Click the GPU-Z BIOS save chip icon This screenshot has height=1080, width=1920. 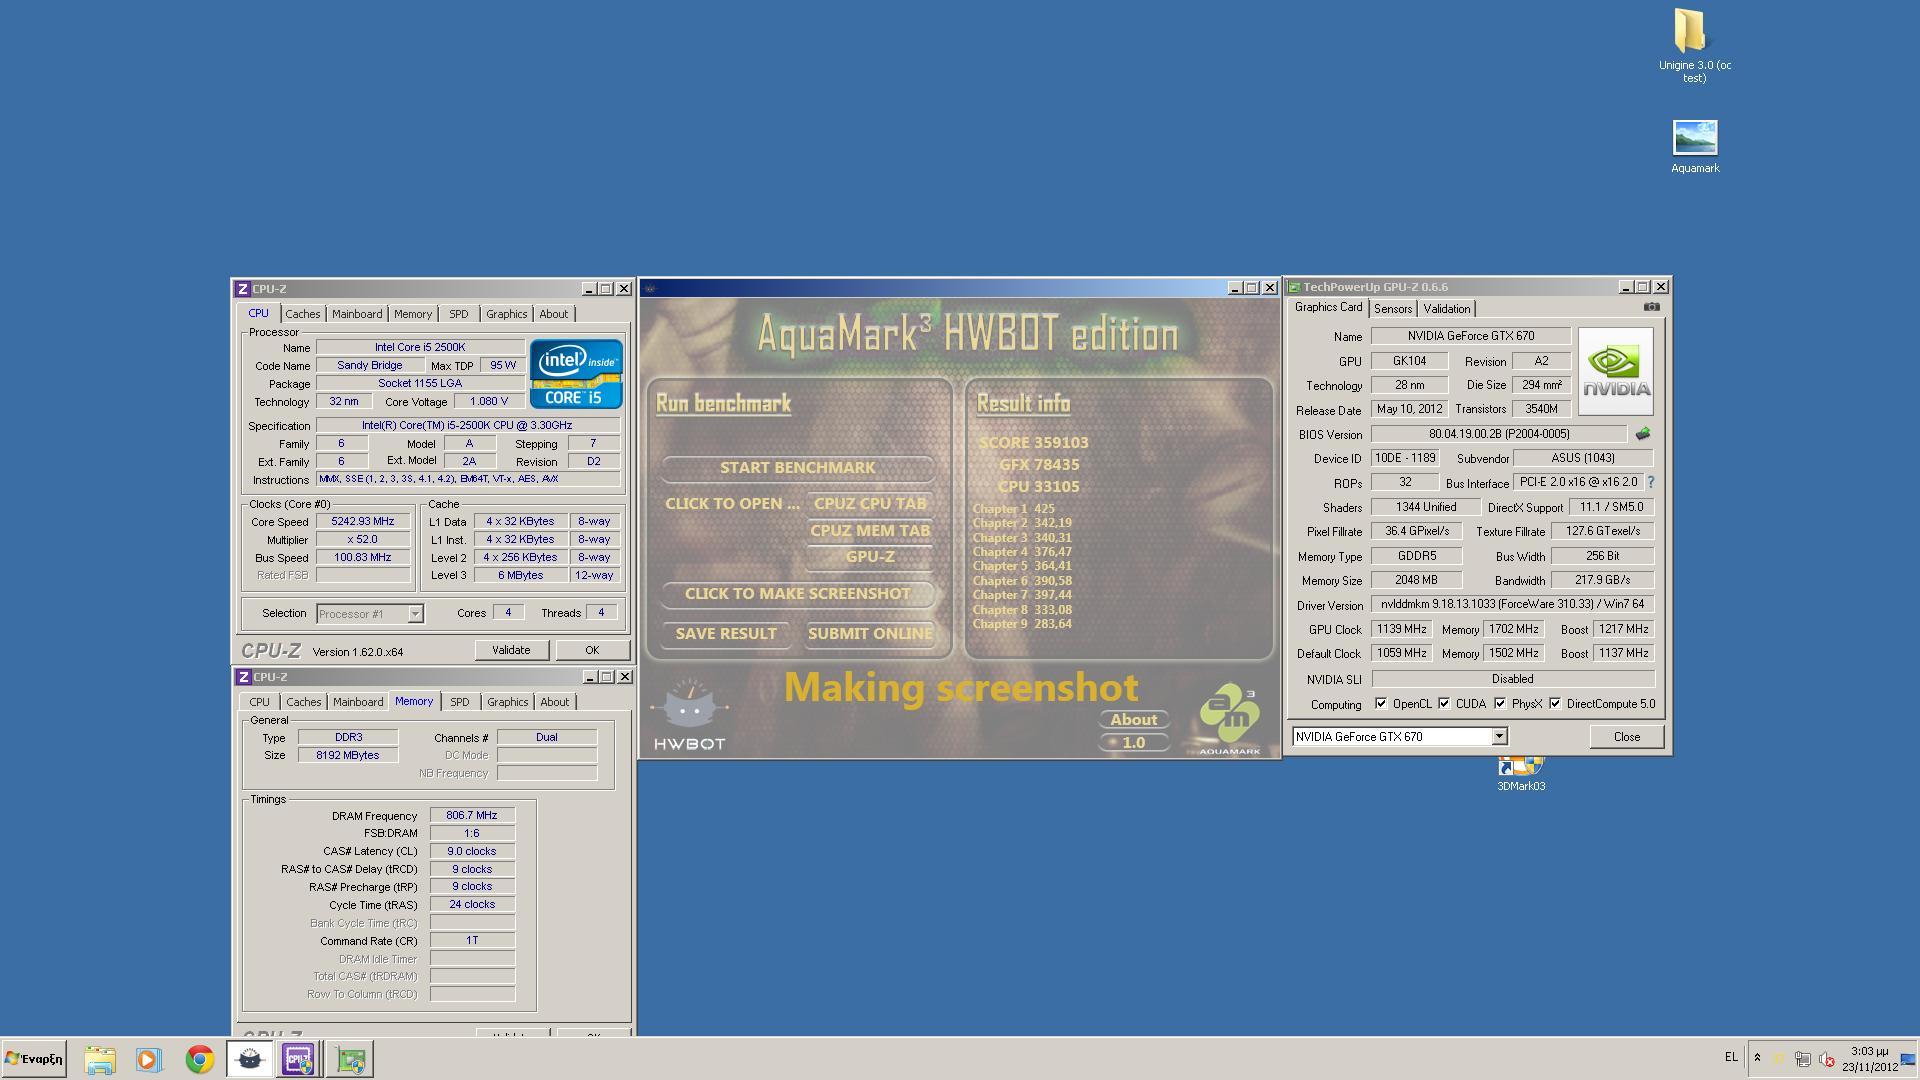(1642, 434)
